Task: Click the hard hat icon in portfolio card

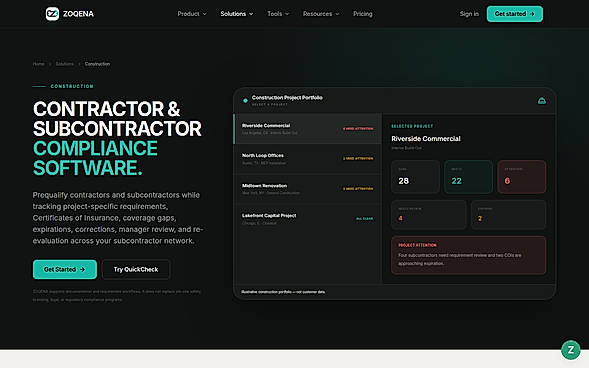Action: coord(542,101)
